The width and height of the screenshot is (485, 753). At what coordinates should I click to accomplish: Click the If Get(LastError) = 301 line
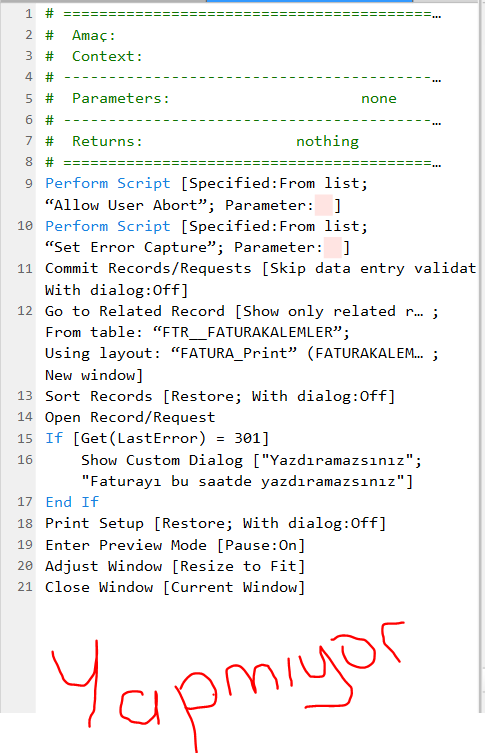tap(157, 438)
